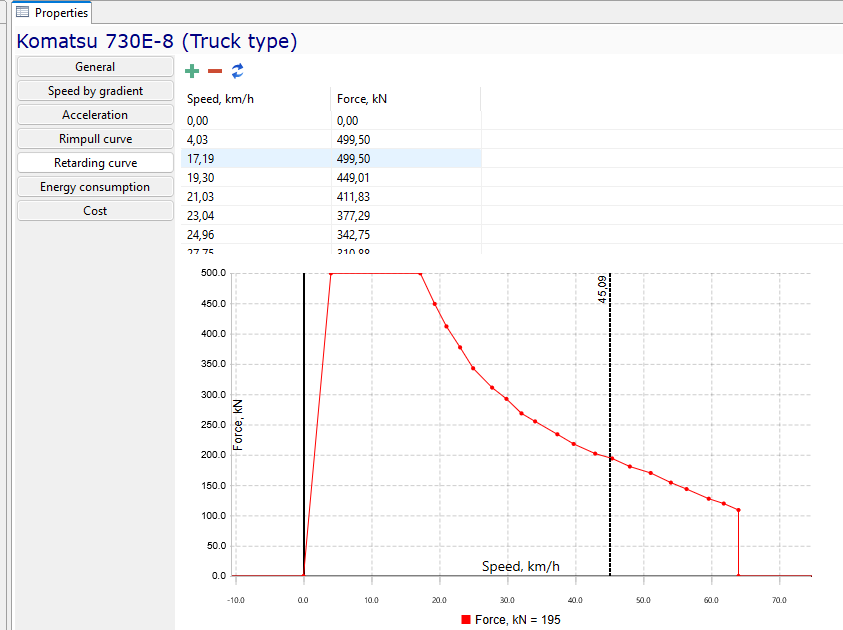Click the red minus remove-row icon
This screenshot has height=630, width=843.
point(215,71)
